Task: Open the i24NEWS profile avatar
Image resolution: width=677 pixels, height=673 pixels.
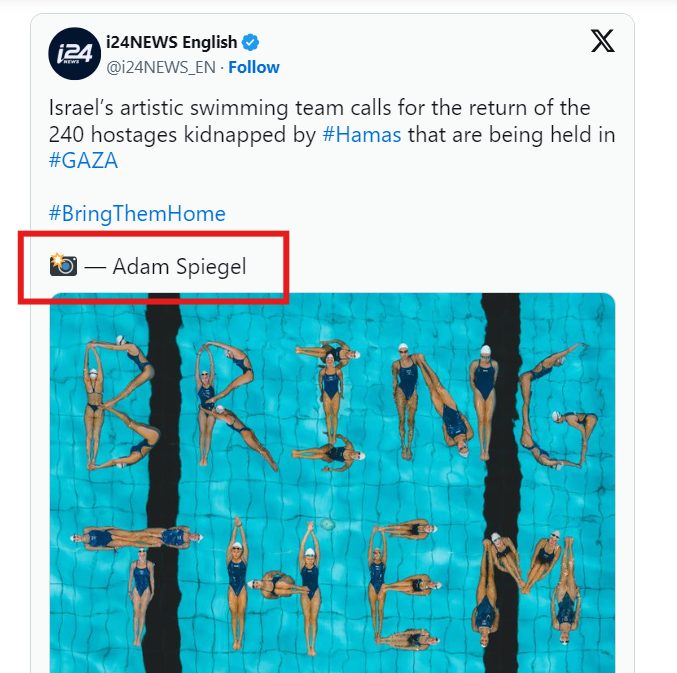Action: pos(74,54)
